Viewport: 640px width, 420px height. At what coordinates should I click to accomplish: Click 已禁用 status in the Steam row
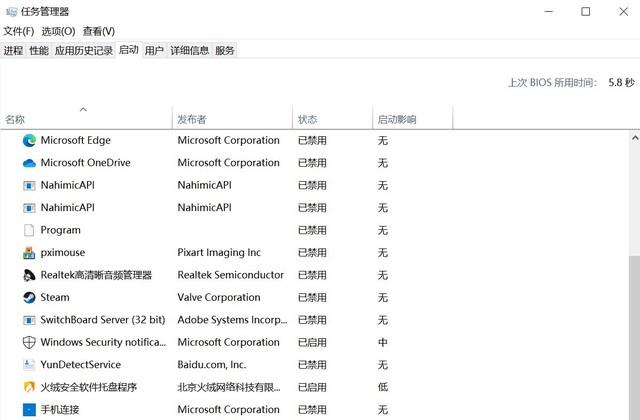[x=312, y=298]
